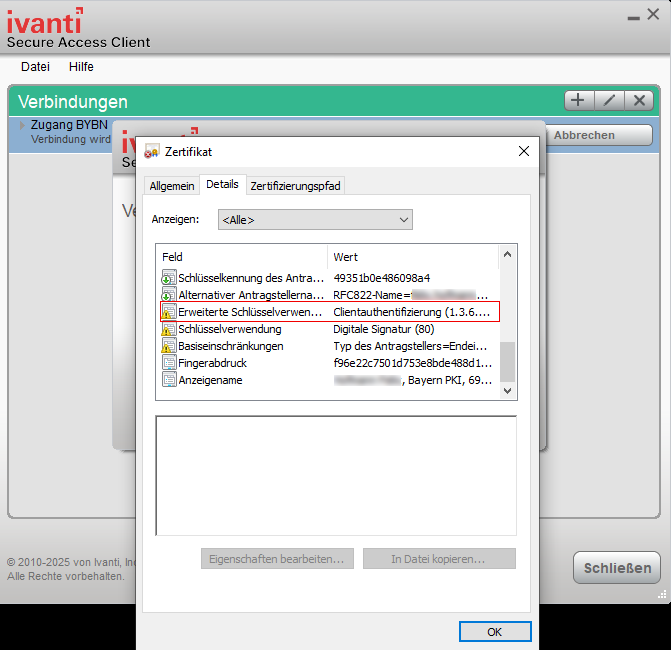Click warning icon of Basiseinschränkungen row
The image size is (671, 650).
click(169, 346)
